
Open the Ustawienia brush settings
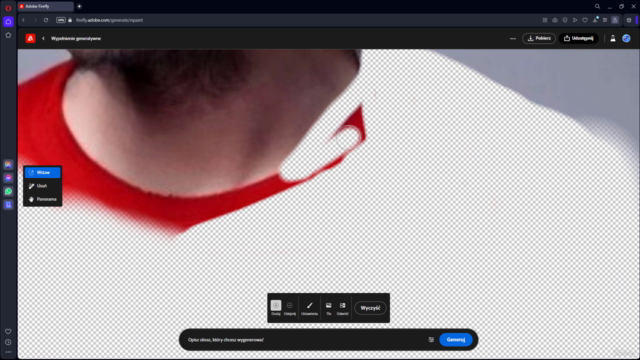click(x=309, y=308)
